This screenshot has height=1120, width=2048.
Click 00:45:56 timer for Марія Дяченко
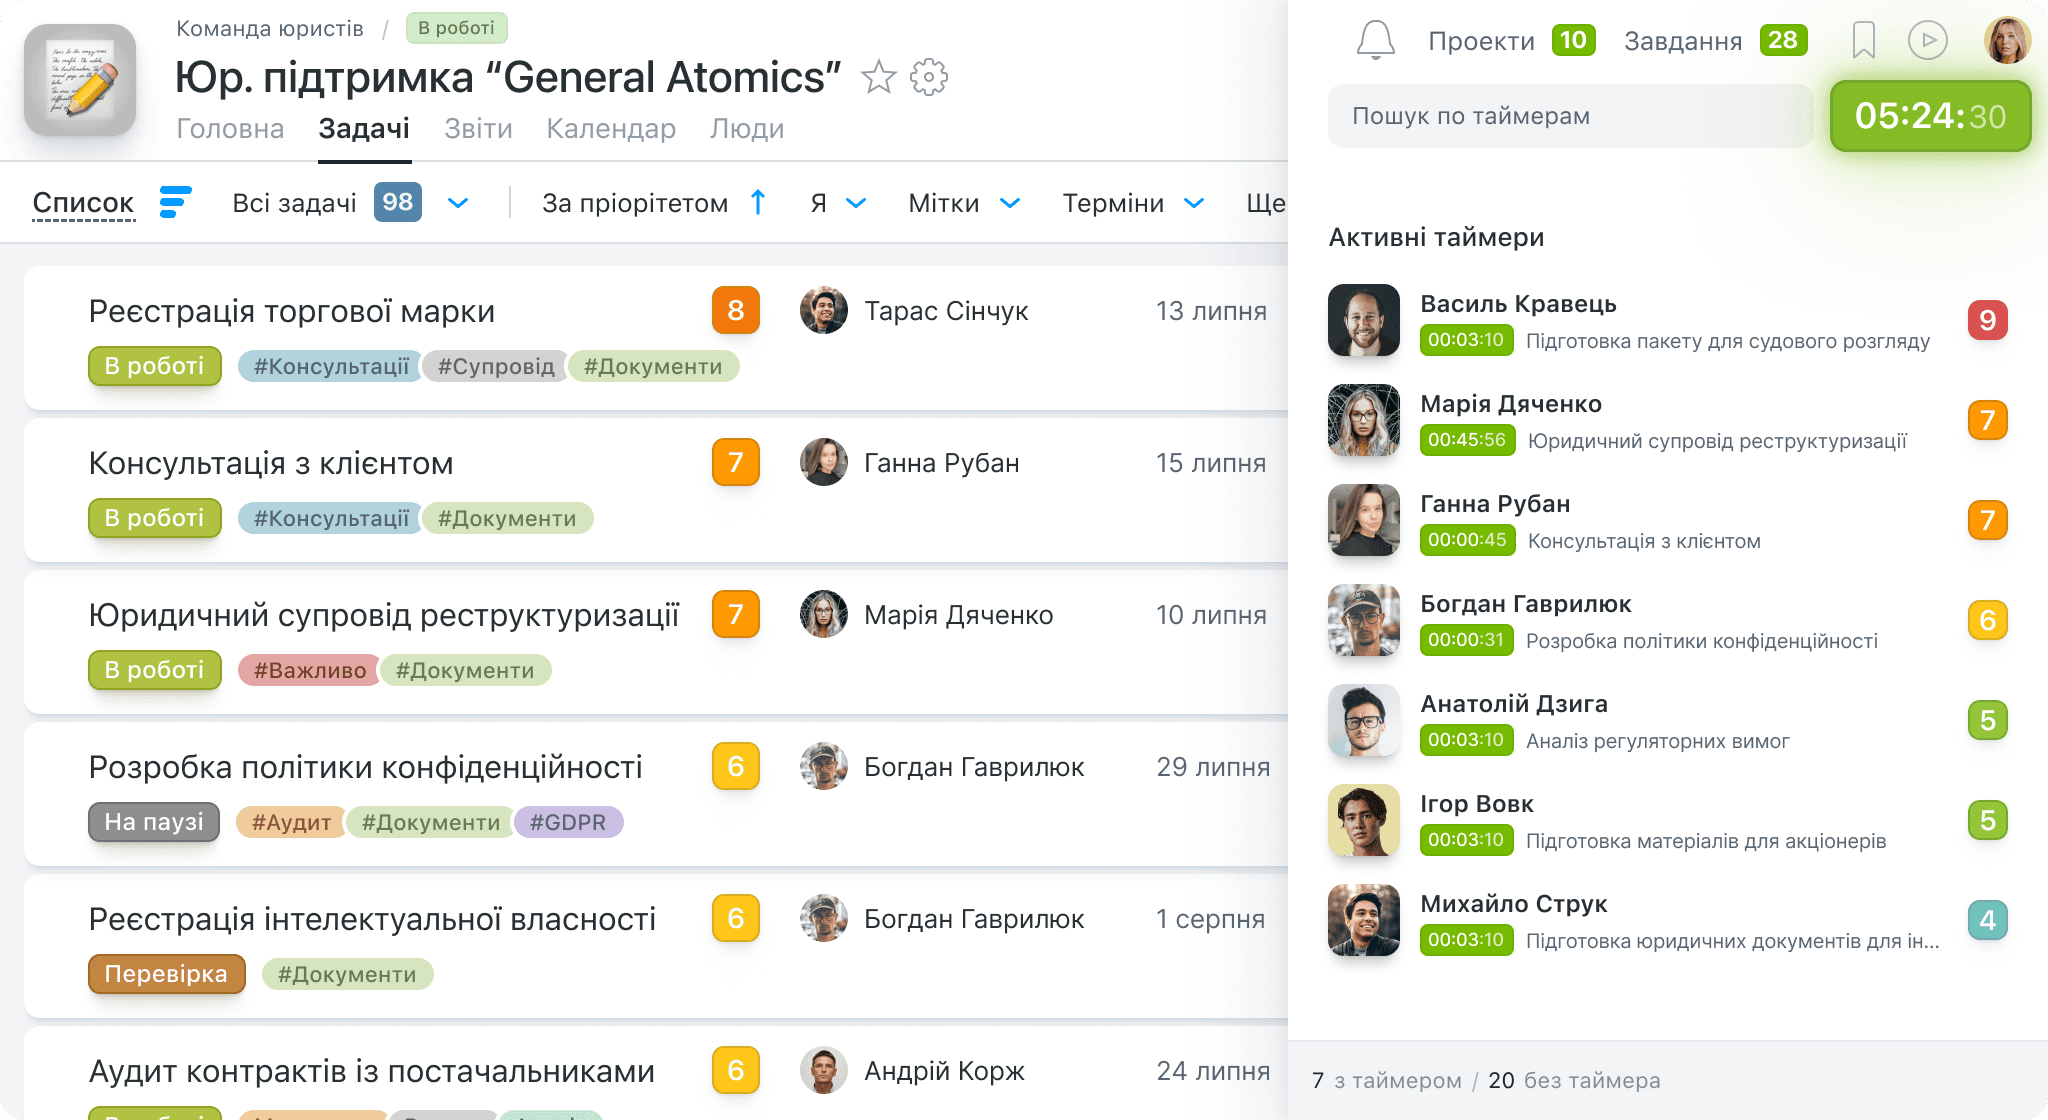point(1467,440)
